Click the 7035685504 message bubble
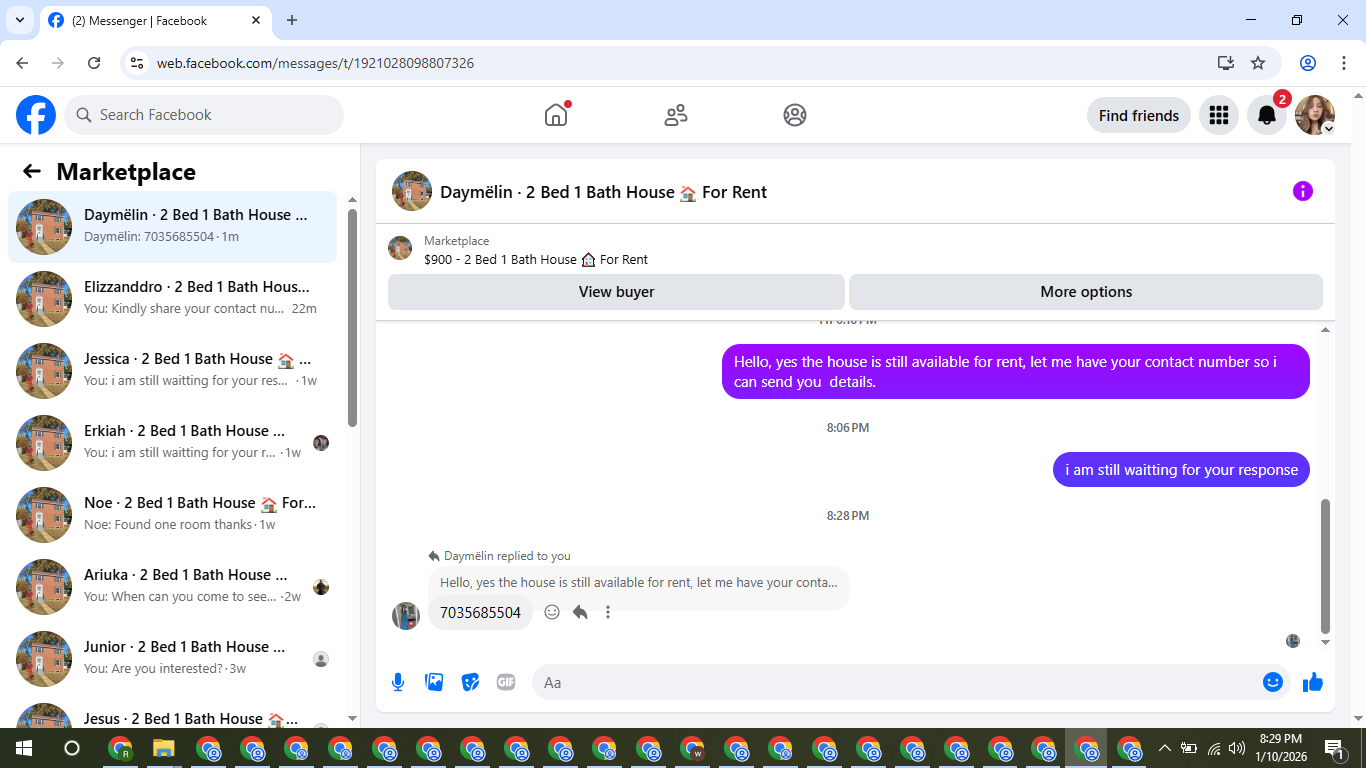1366x768 pixels. (x=480, y=612)
